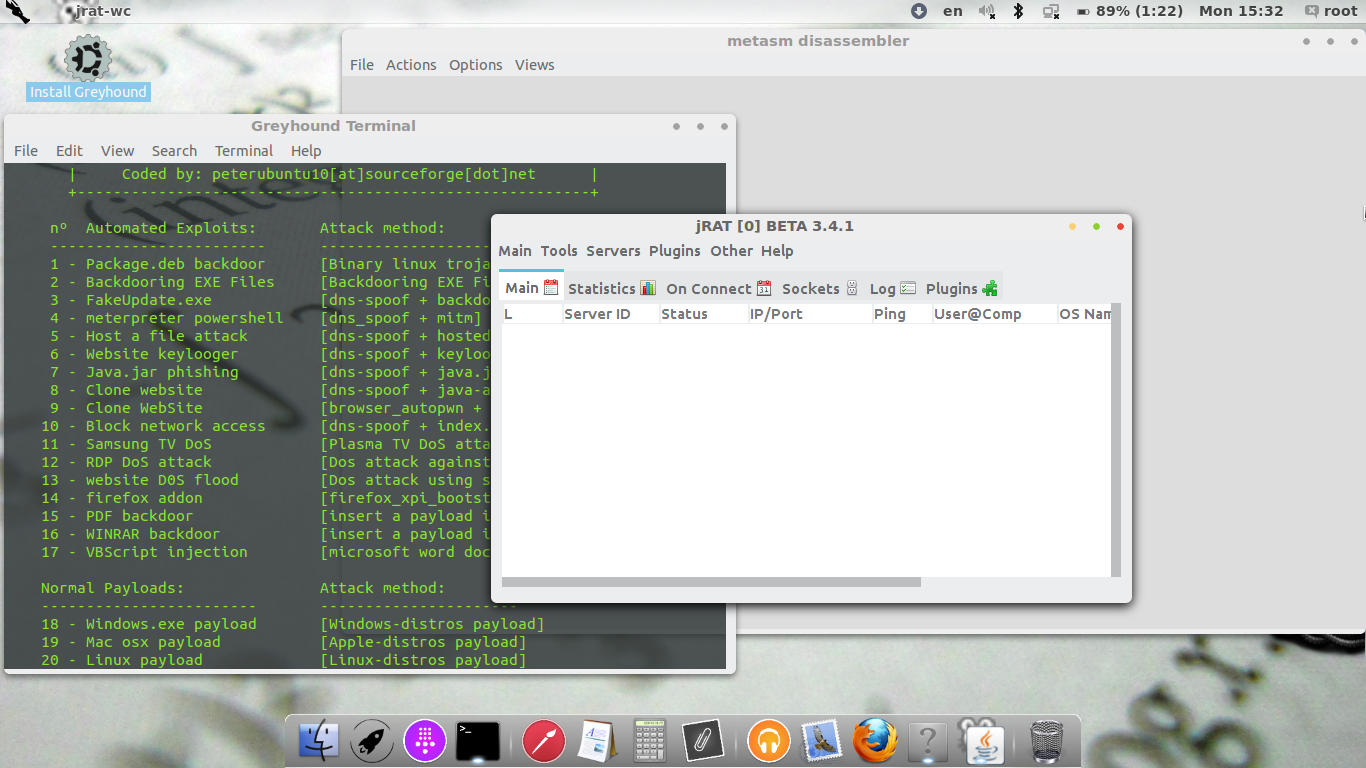Sort by the User@Comp column header
The image size is (1366, 768).
[x=994, y=314]
